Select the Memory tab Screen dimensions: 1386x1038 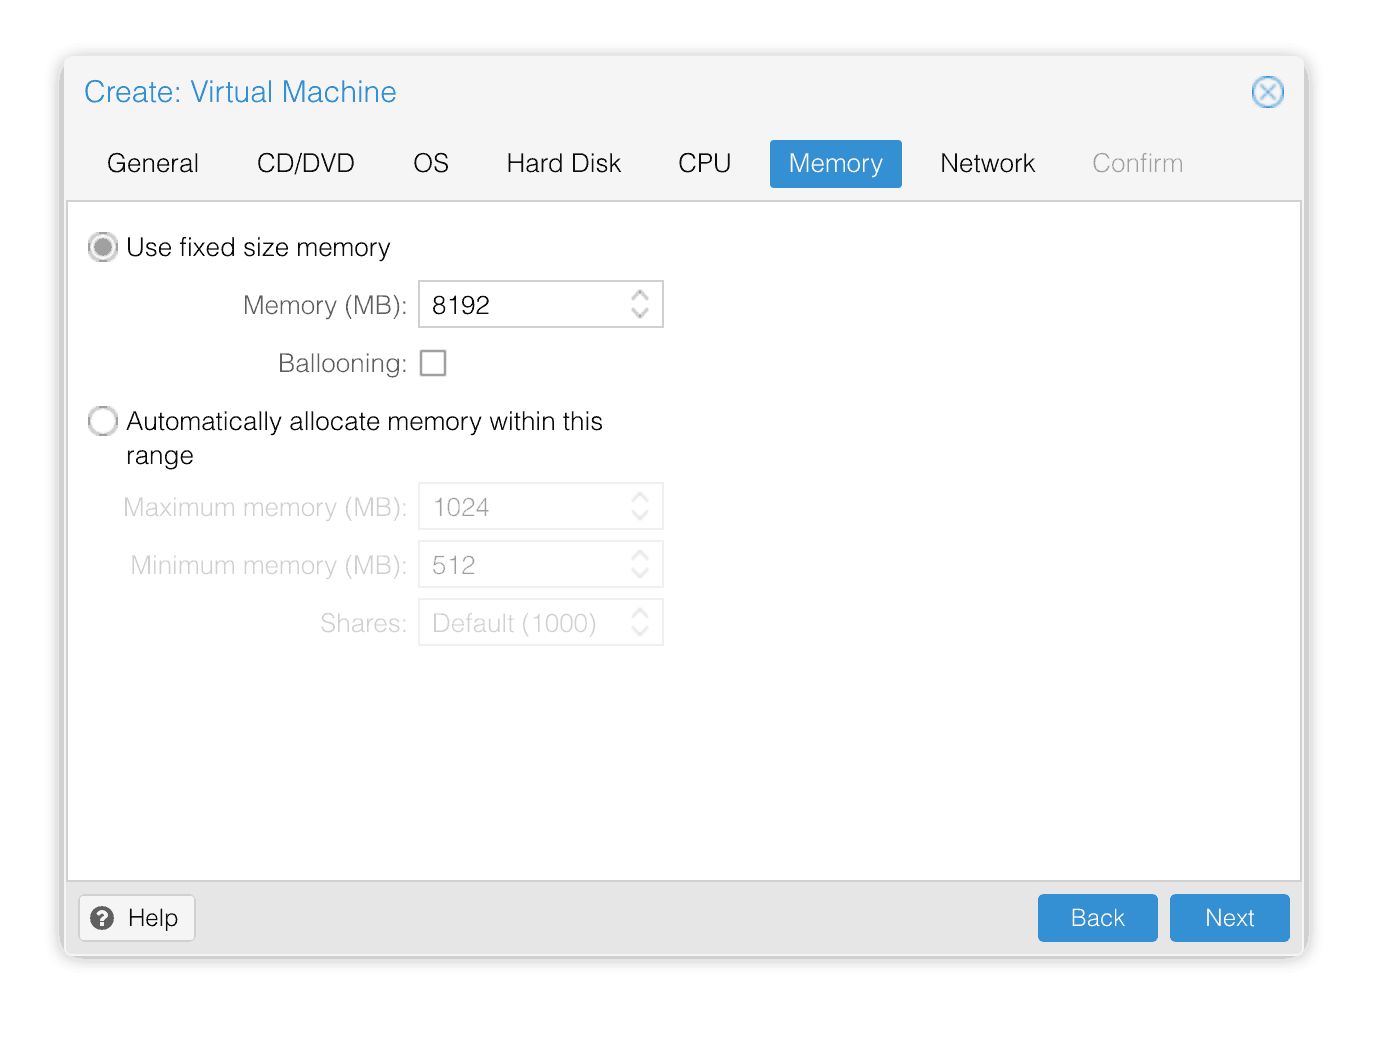pos(836,164)
